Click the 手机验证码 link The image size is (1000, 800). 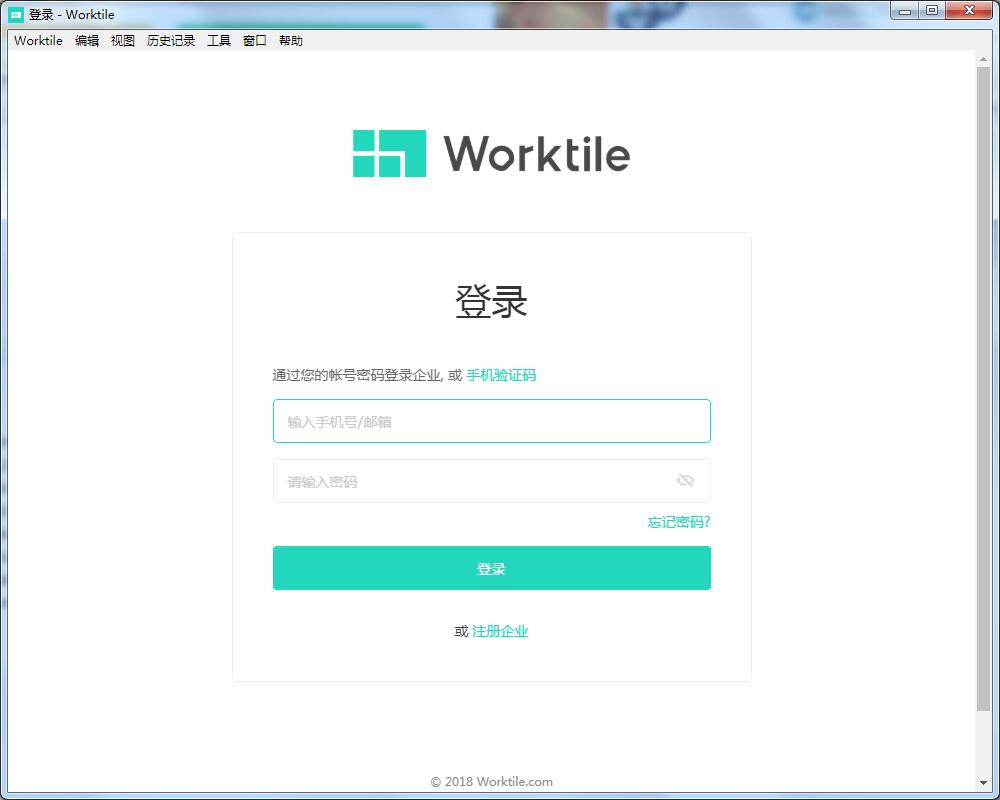pos(501,375)
